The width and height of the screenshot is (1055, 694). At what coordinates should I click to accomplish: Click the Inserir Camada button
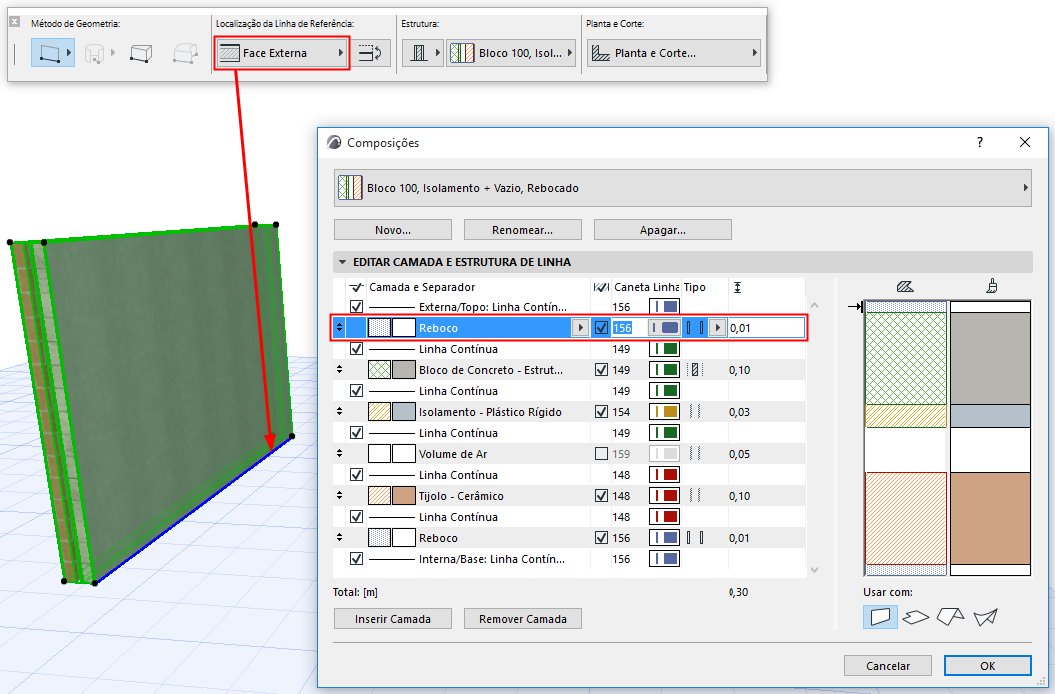[x=393, y=619]
